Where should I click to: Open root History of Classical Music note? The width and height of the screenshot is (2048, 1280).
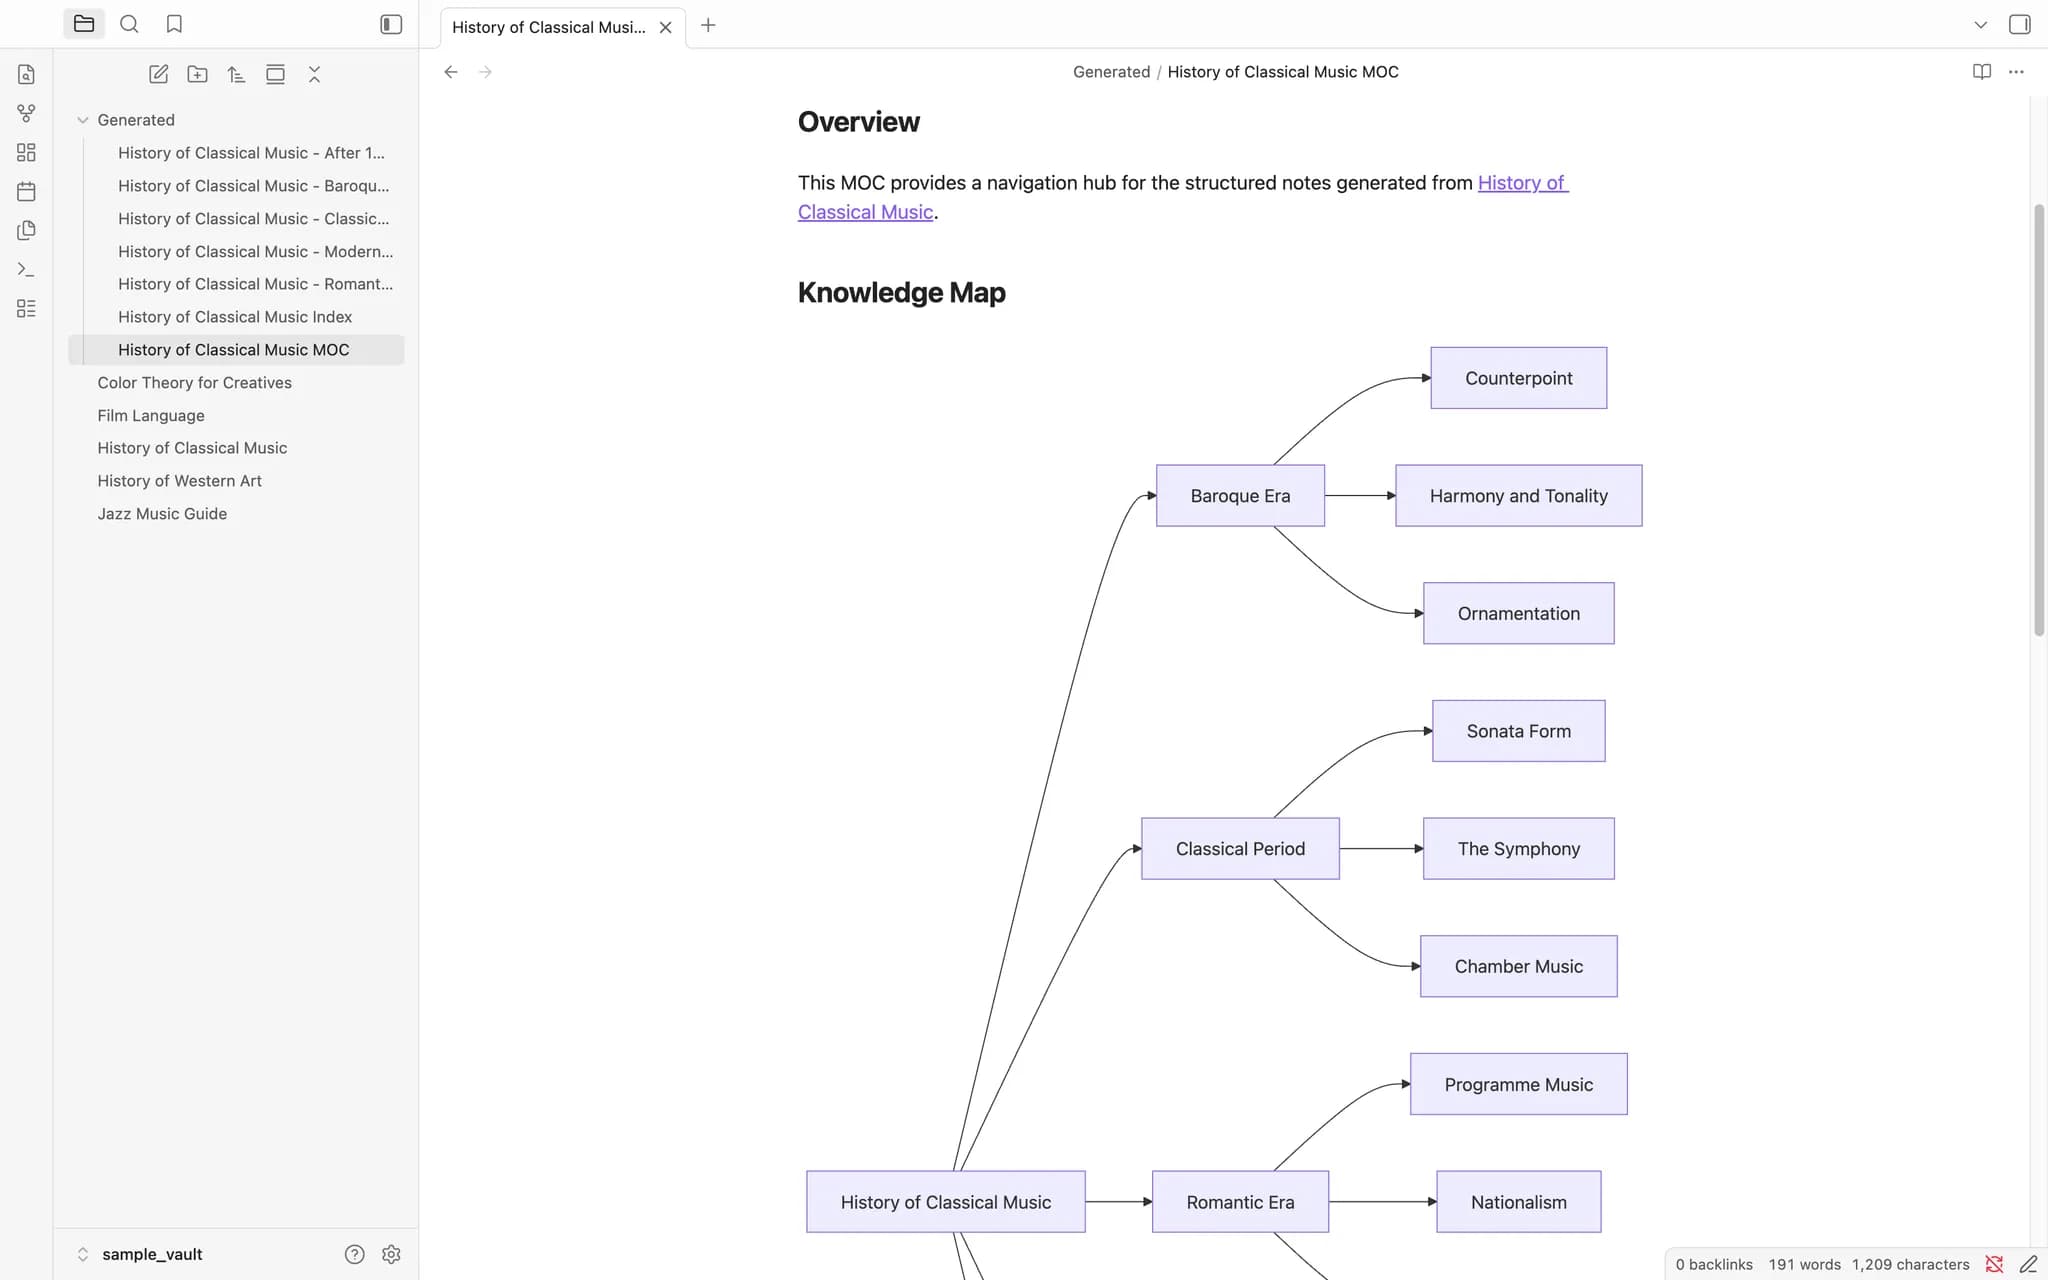tap(236, 448)
